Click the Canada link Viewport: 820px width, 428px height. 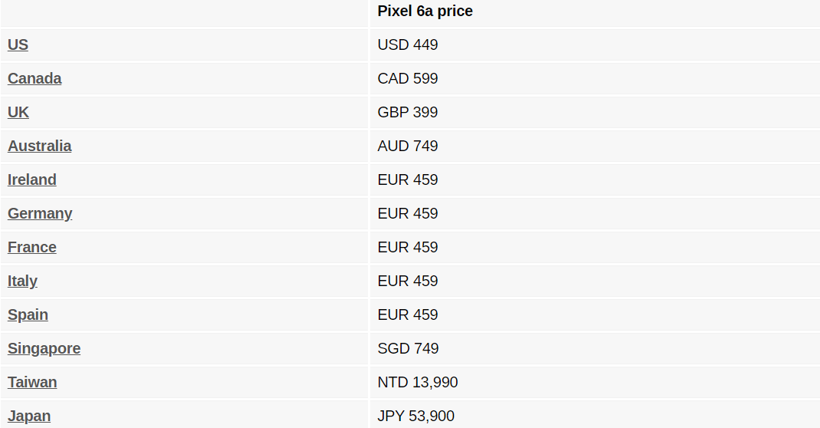(35, 79)
